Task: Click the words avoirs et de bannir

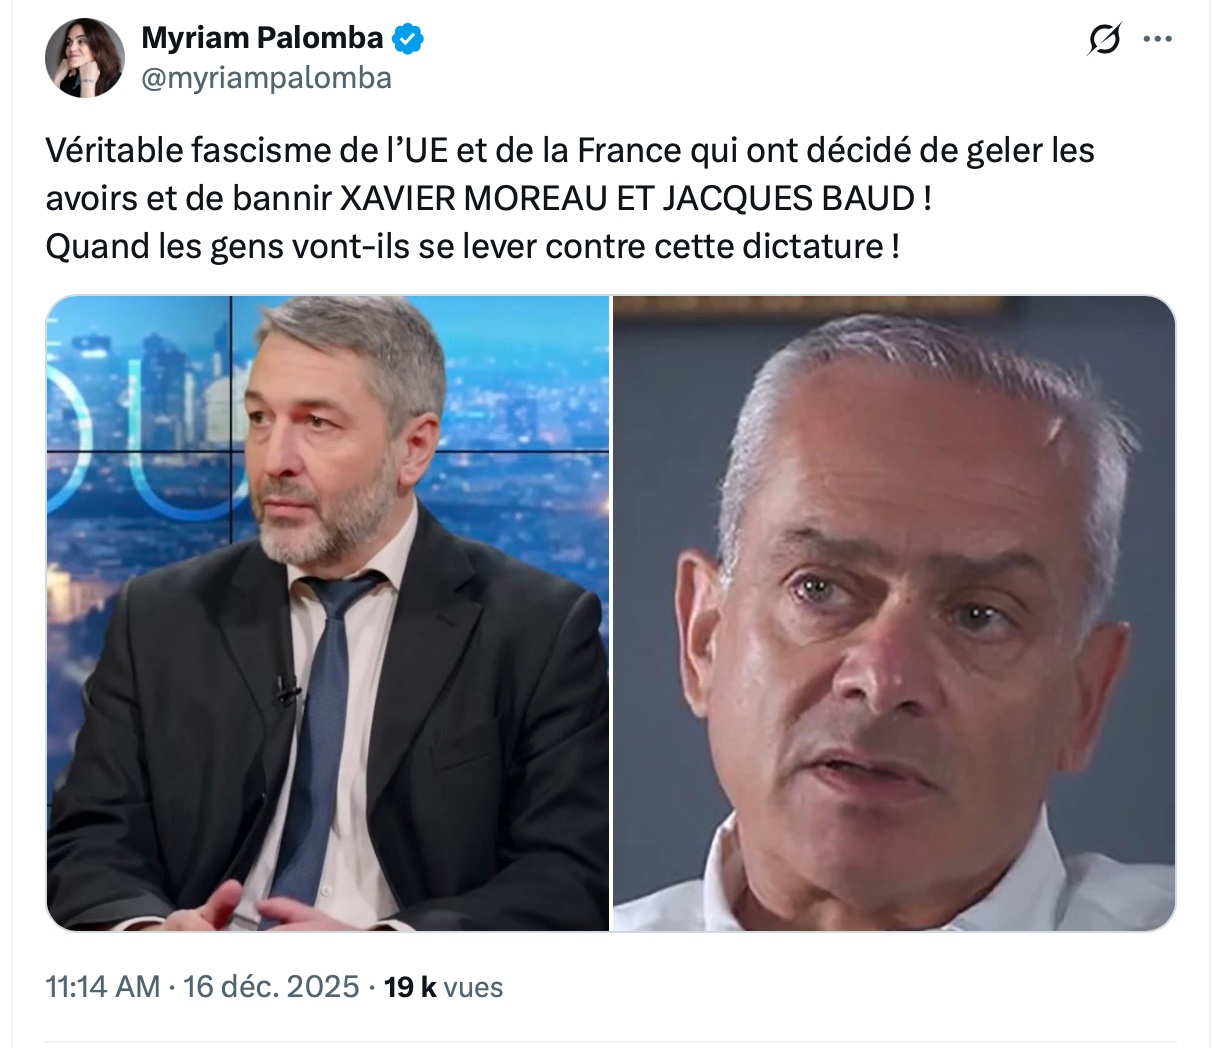Action: [x=188, y=198]
